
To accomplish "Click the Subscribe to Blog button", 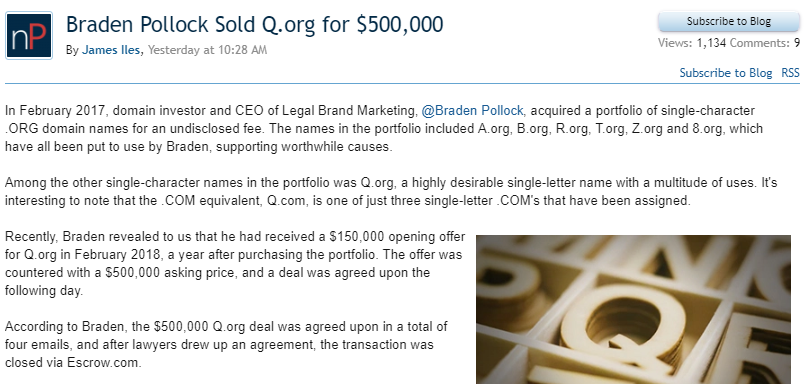I will click(729, 22).
